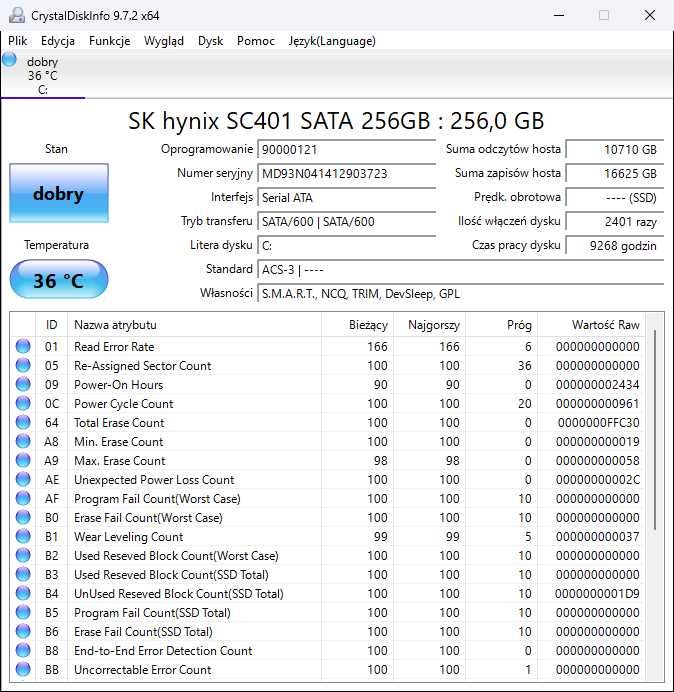Click the Własności field with S.M.A.R.T., NCQ, TRIM

click(460, 293)
